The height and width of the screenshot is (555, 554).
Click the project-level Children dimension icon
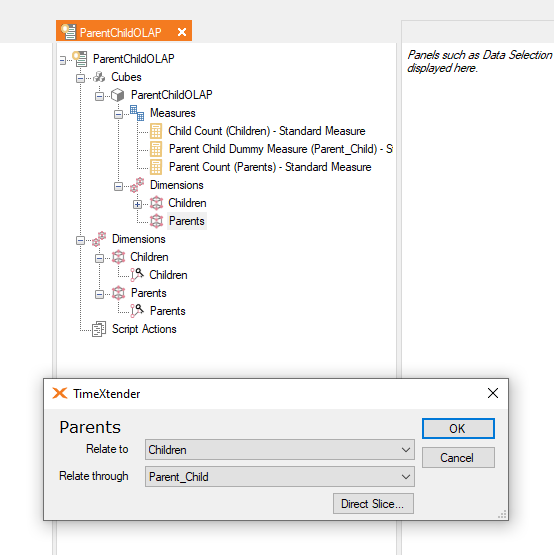(118, 257)
